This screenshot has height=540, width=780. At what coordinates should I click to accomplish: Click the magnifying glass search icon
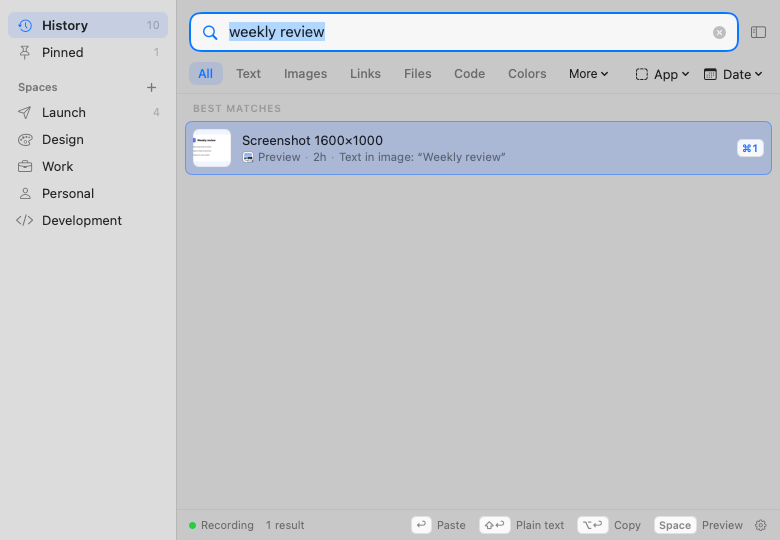click(x=210, y=33)
